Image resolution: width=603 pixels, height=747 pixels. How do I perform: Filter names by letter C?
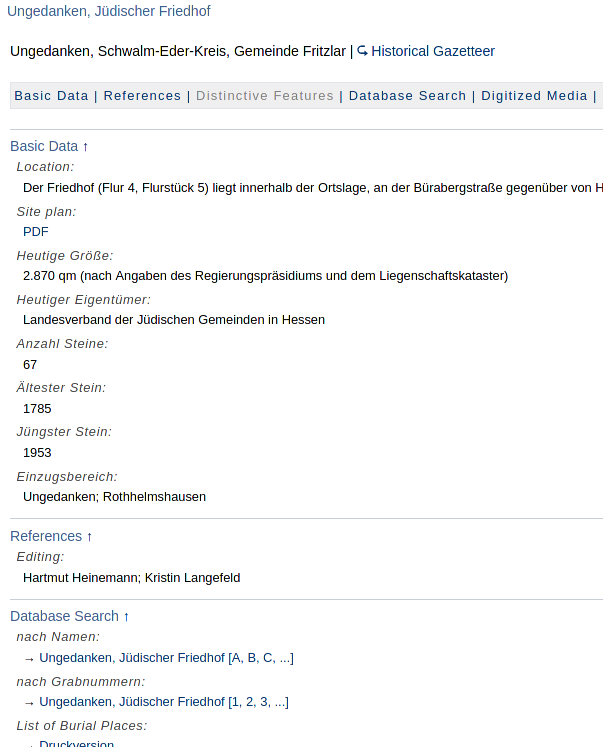(x=268, y=658)
